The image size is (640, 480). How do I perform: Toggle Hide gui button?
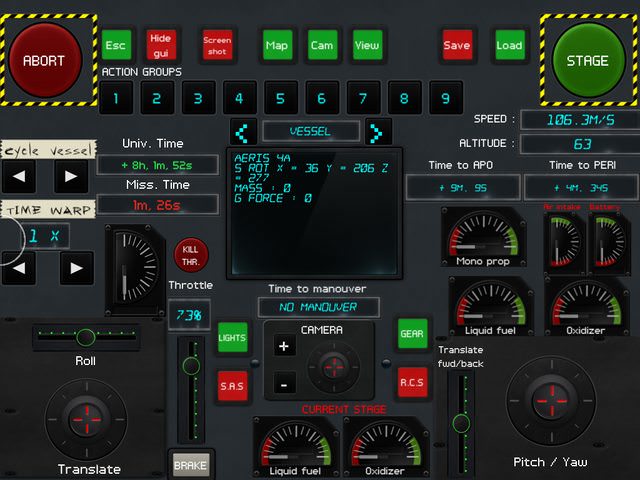point(161,45)
